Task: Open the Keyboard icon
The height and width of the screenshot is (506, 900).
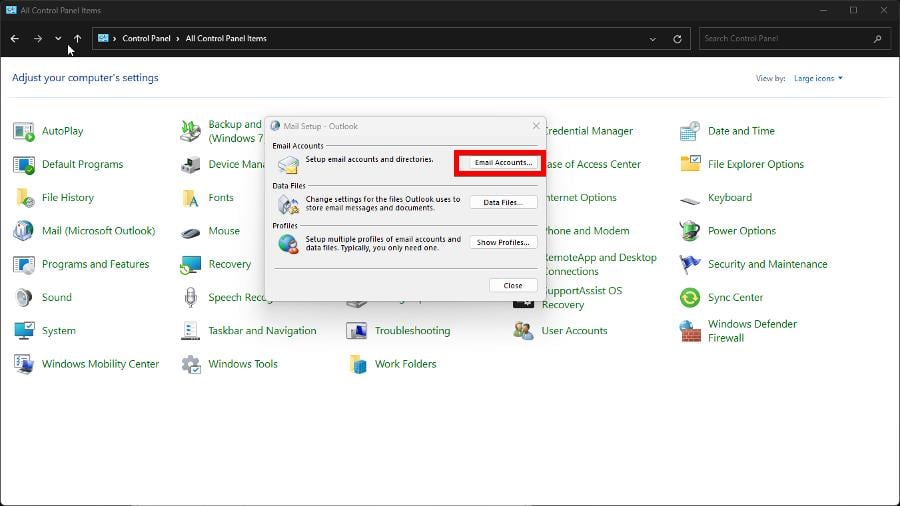Action: tap(690, 199)
